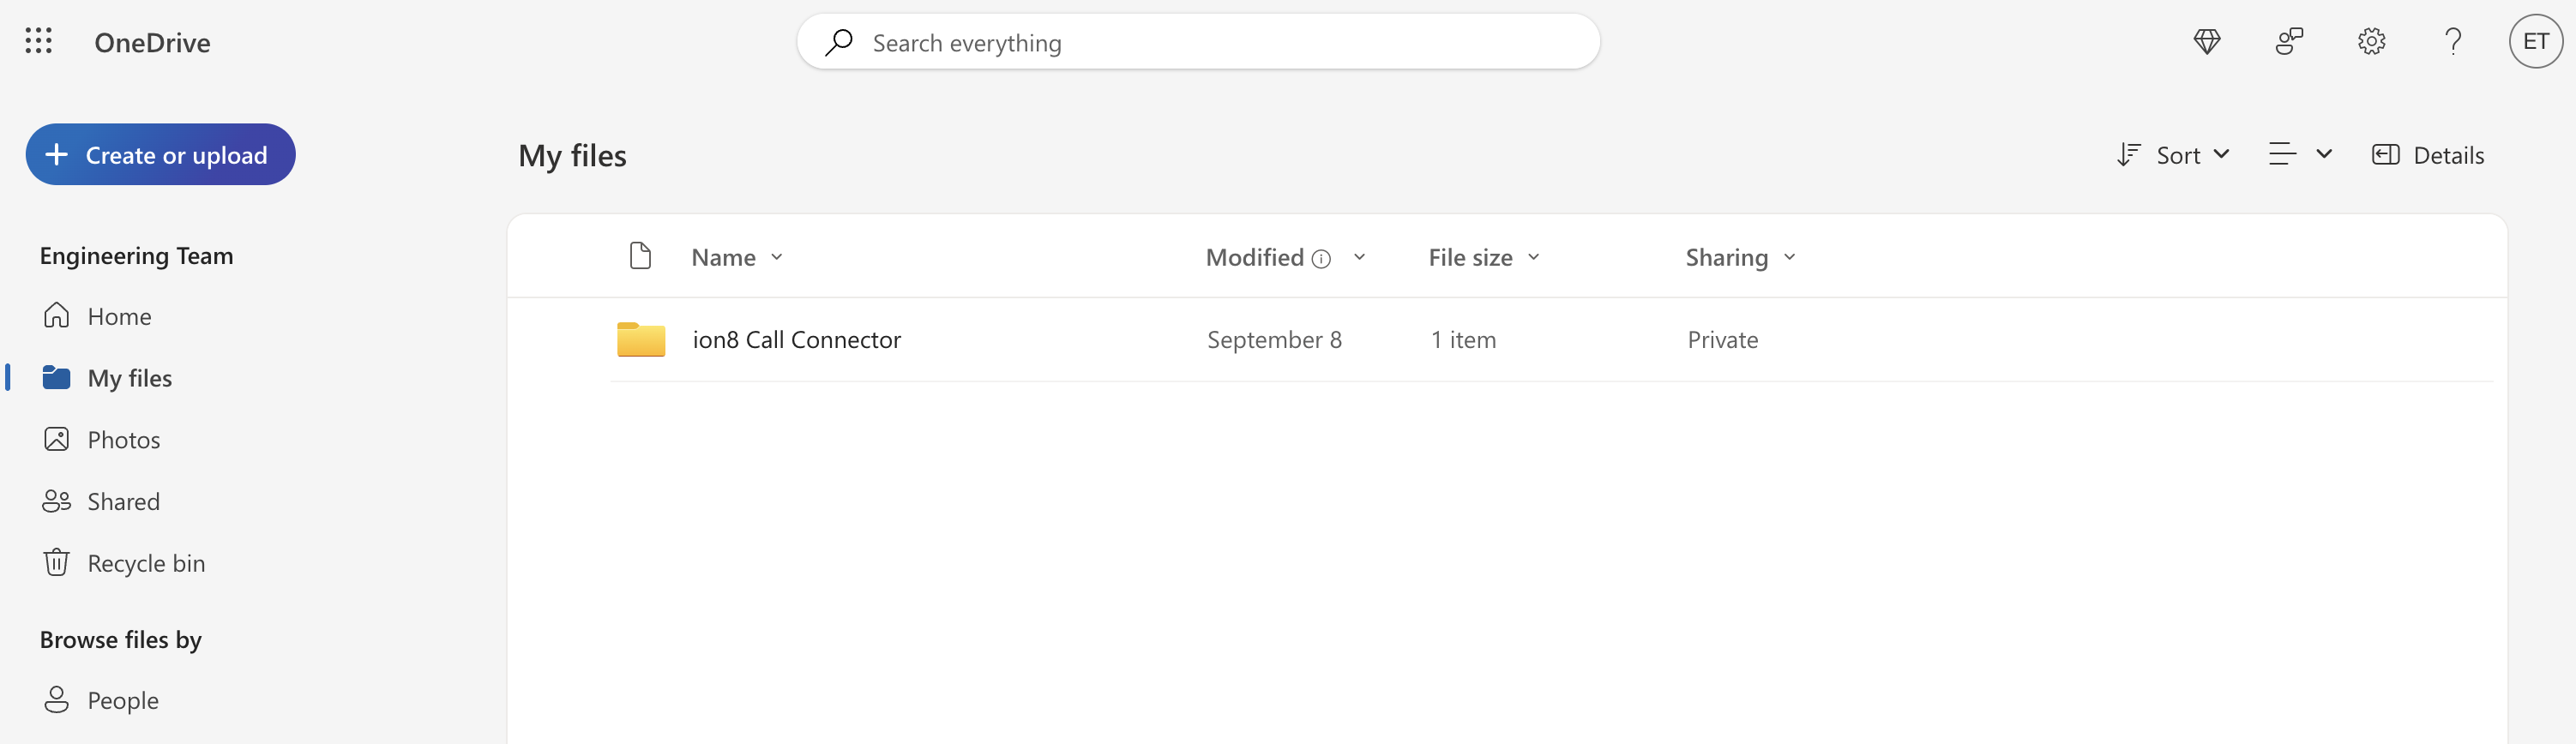This screenshot has height=744, width=2576.
Task: Go to Home in the sidebar
Action: [x=119, y=317]
